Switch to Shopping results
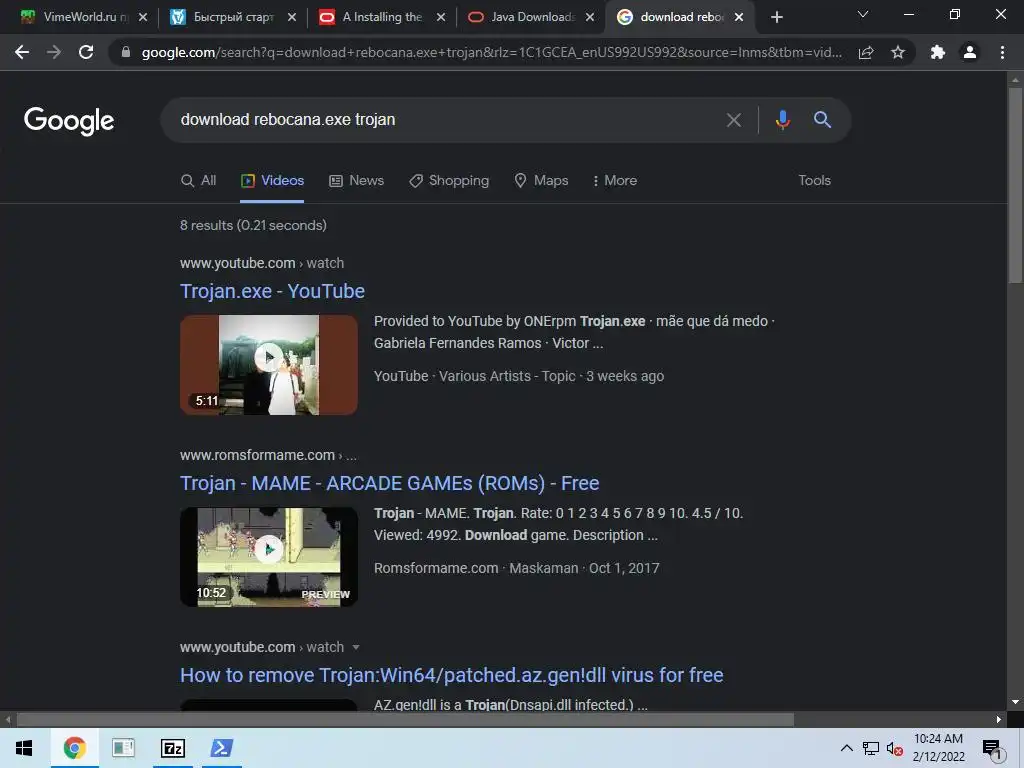 (x=449, y=181)
